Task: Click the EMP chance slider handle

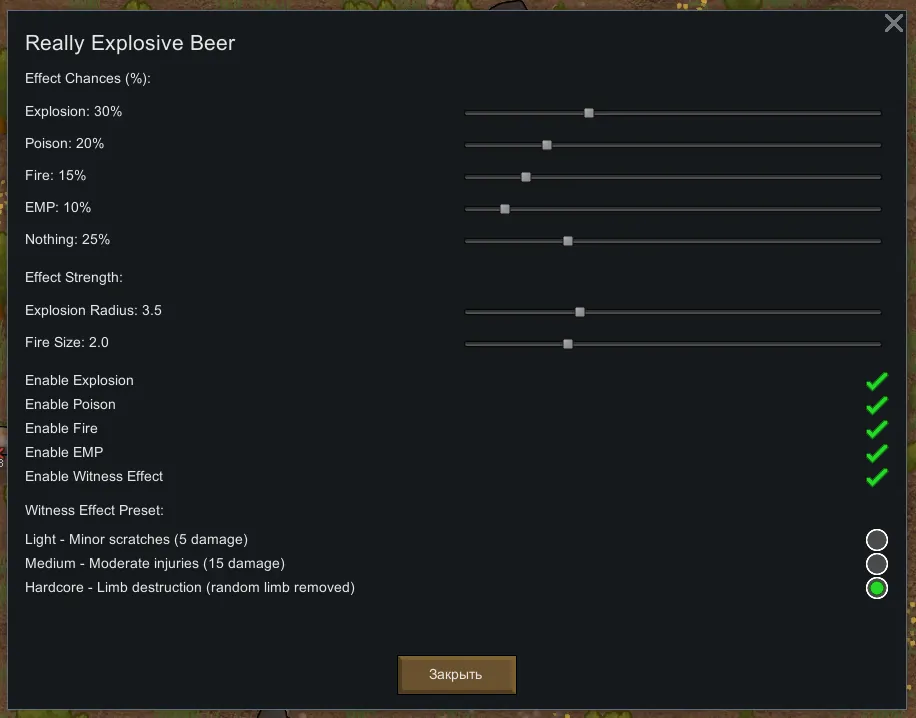Action: tap(505, 209)
